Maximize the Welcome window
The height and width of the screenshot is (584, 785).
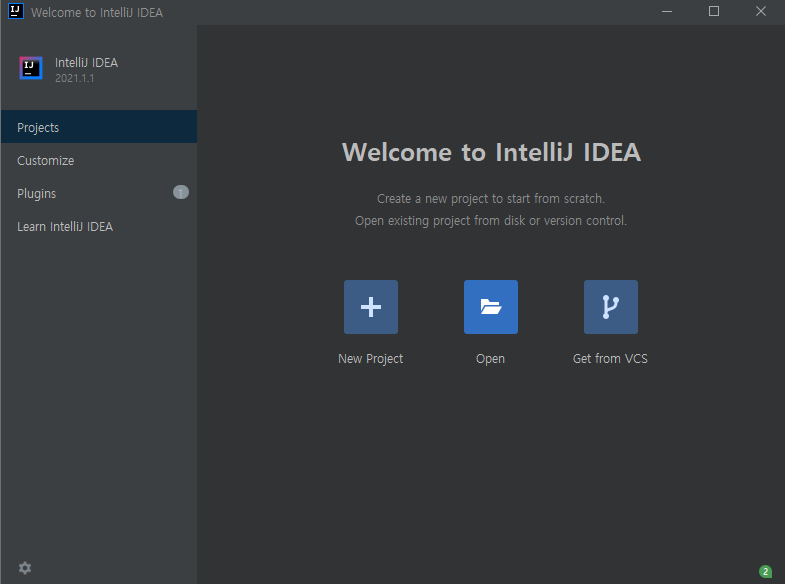[x=714, y=12]
